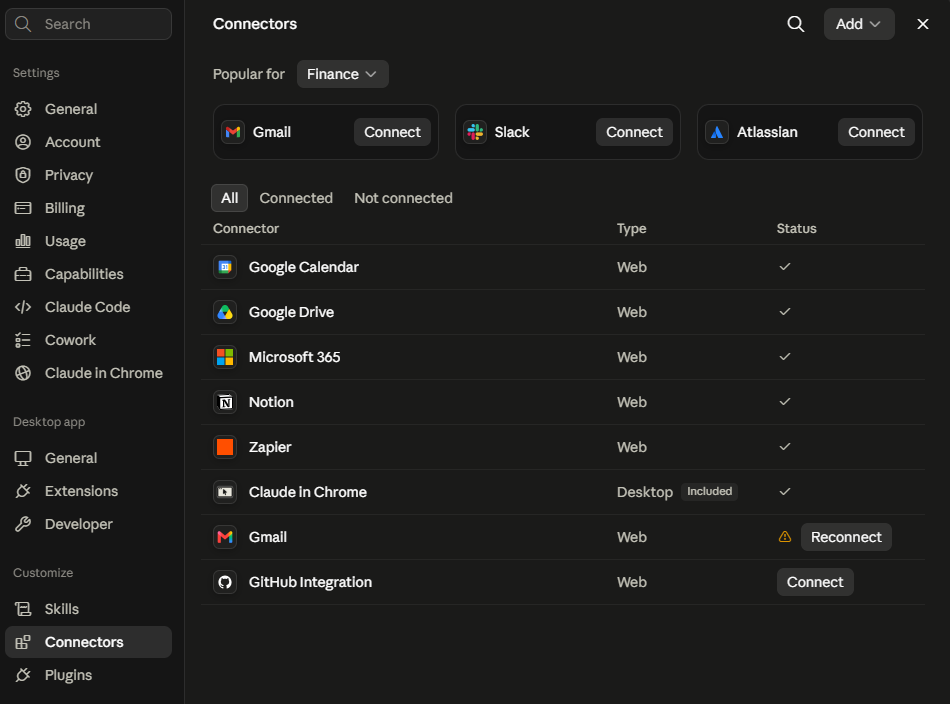950x704 pixels.
Task: Click the Microsoft 365 logo icon
Action: [225, 357]
